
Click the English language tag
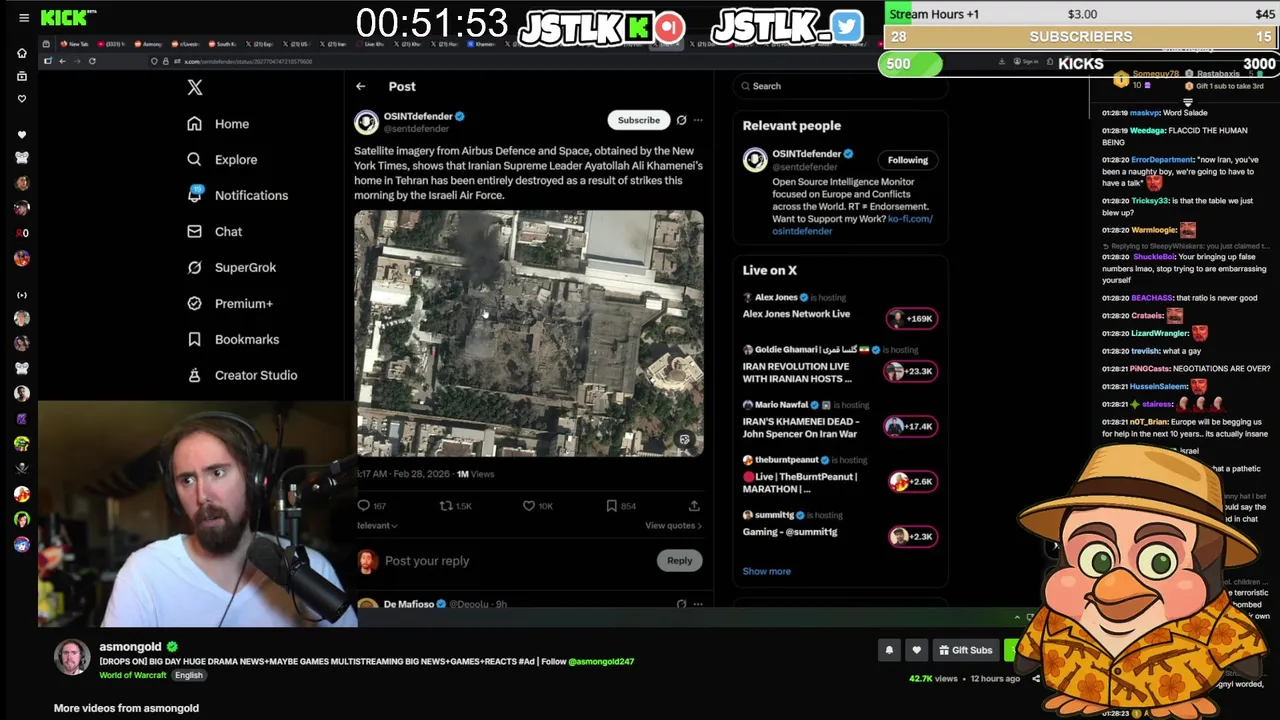(x=188, y=676)
